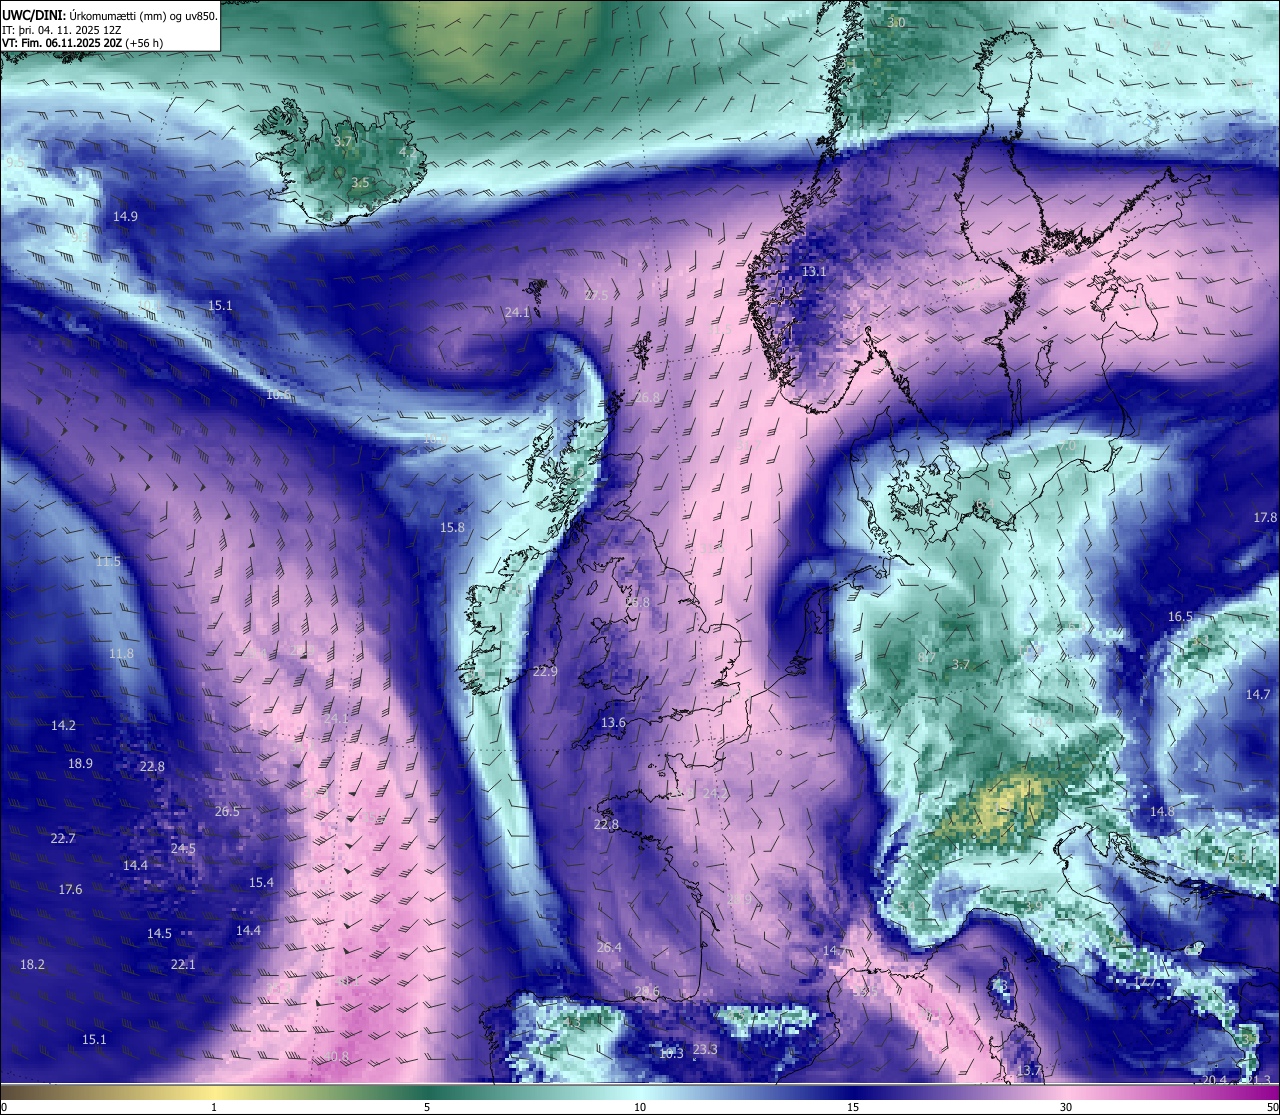Click the 14.5 value label at lower left
The width and height of the screenshot is (1280, 1115).
[159, 934]
